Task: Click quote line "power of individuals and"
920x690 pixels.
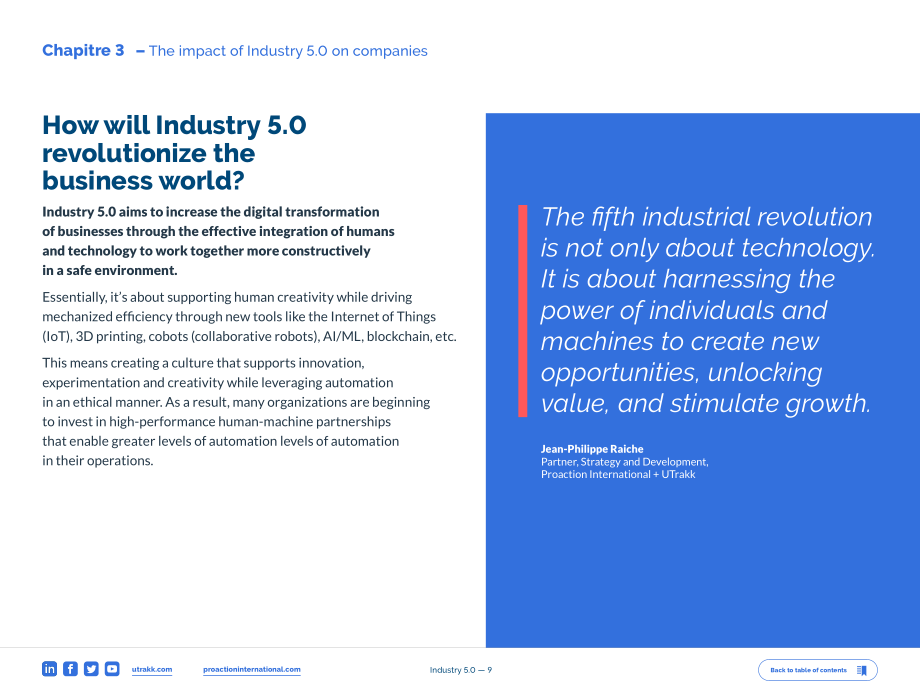Action: coord(684,310)
